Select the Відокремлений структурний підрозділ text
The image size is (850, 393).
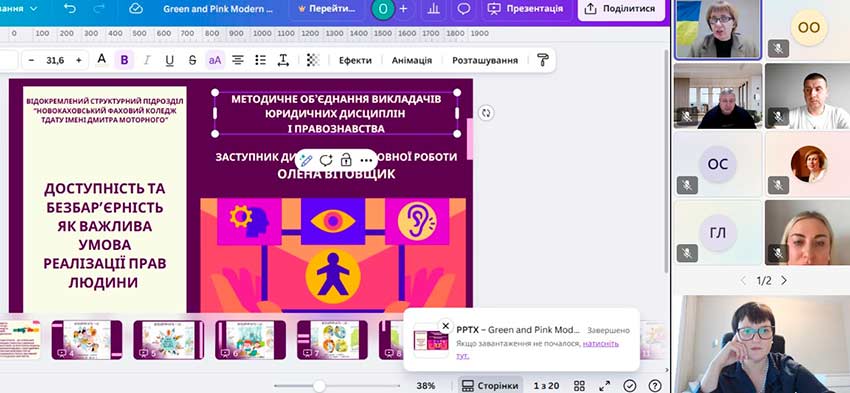tap(105, 110)
